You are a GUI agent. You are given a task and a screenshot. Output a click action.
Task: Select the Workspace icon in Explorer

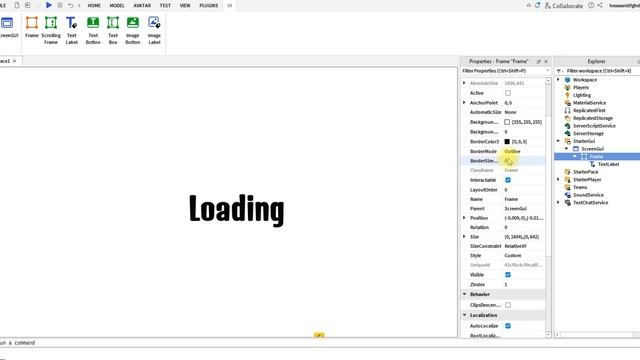(567, 80)
